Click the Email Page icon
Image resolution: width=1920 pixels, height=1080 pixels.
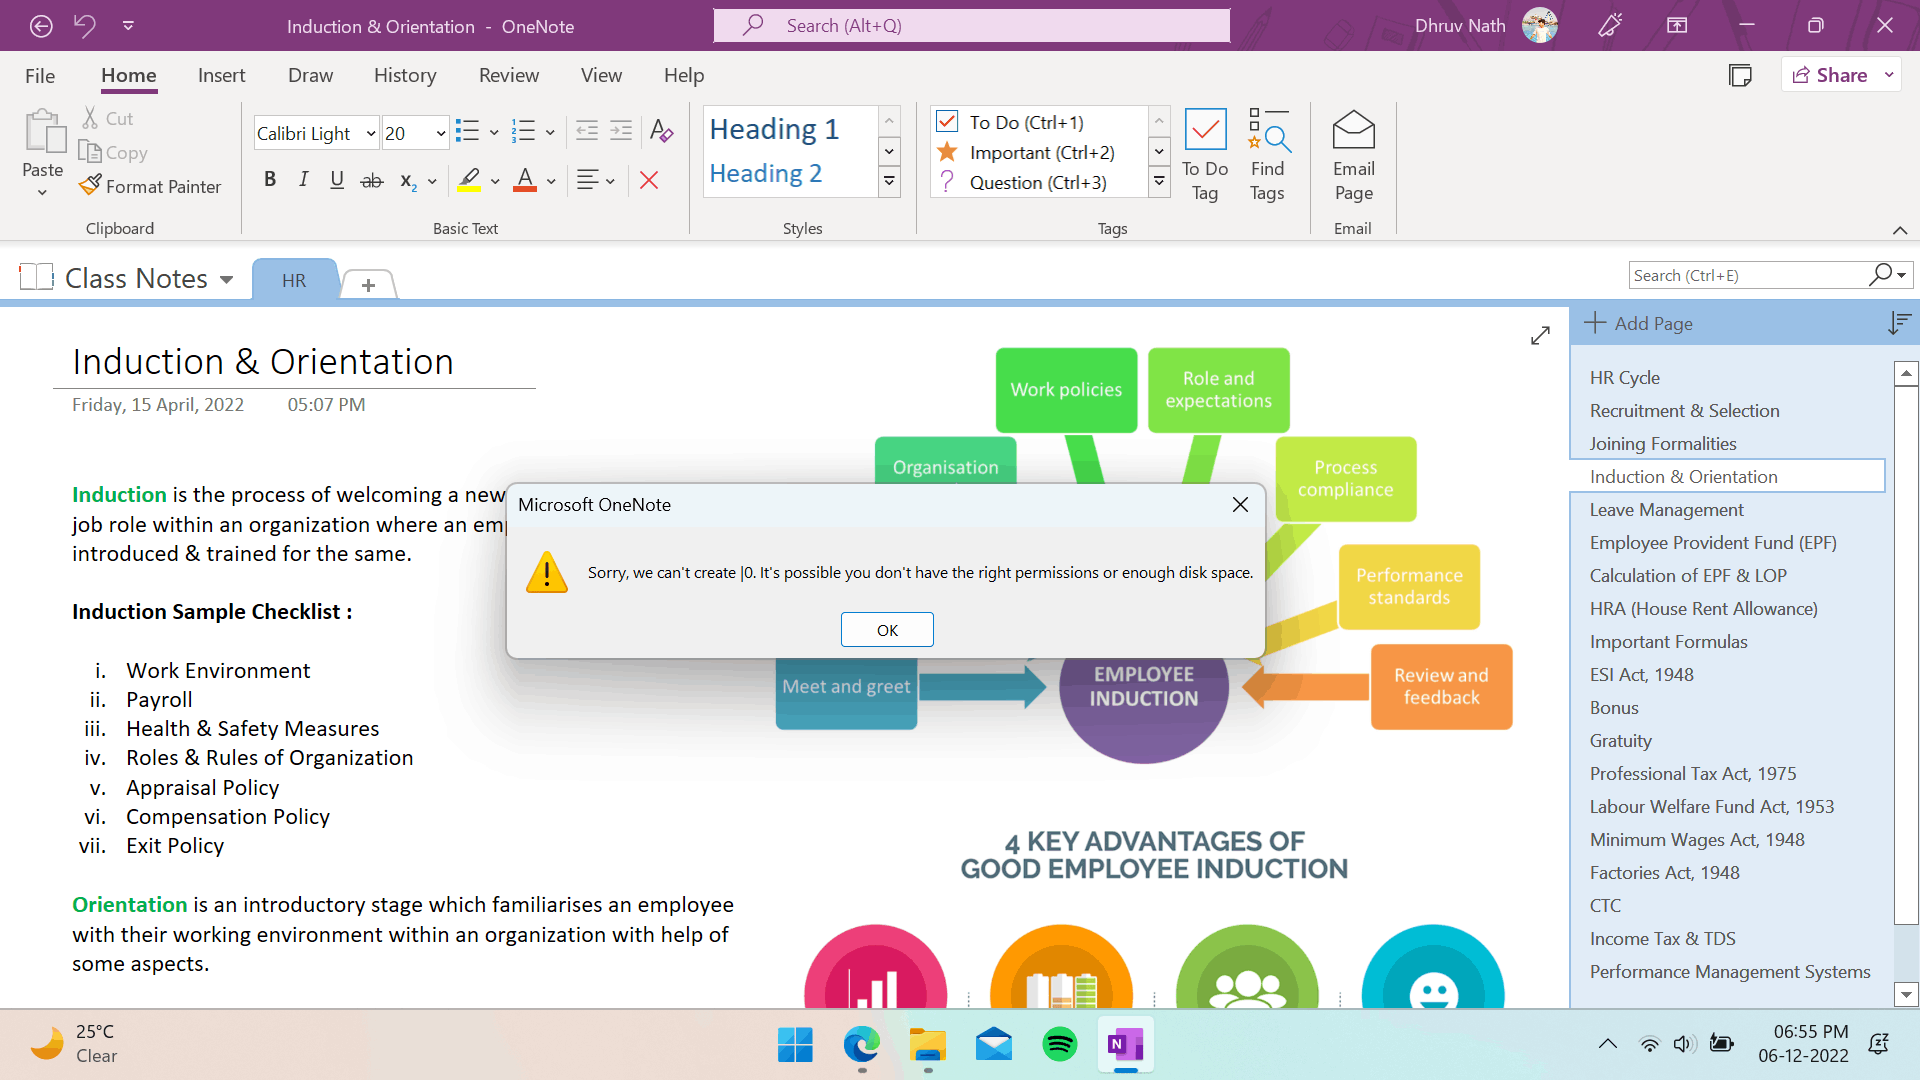click(1353, 131)
